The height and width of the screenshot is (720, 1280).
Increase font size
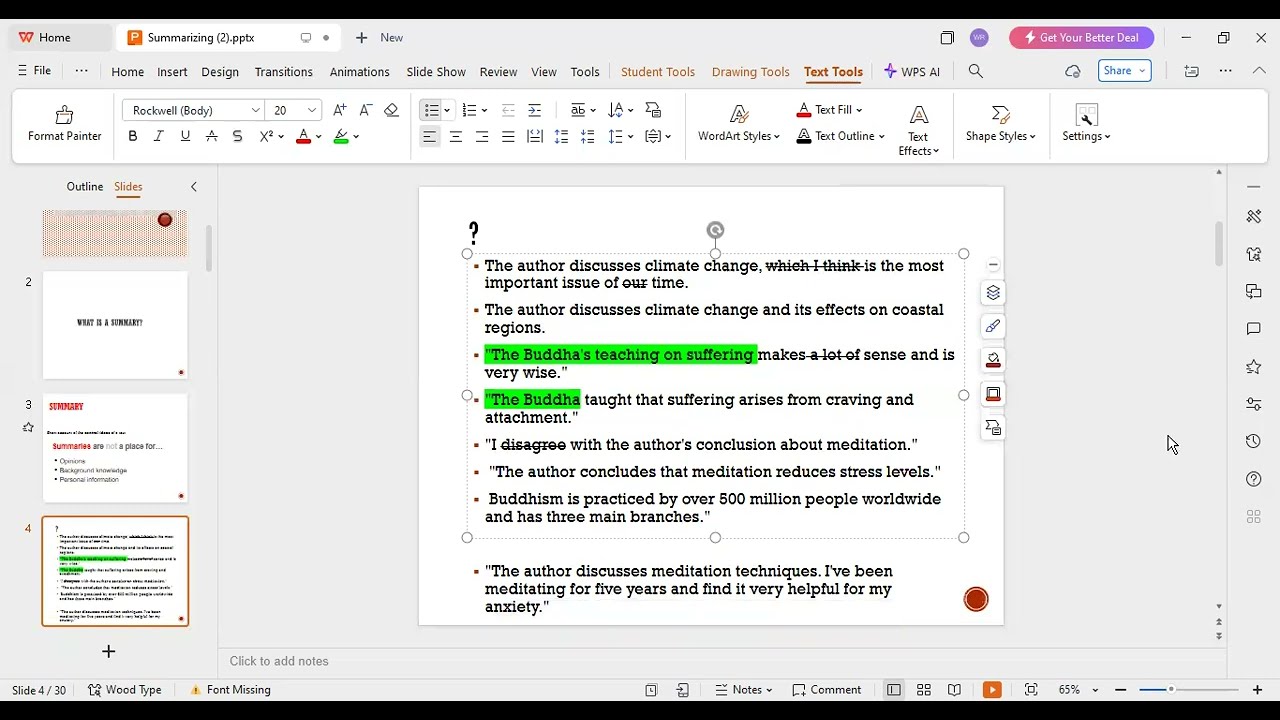click(339, 110)
